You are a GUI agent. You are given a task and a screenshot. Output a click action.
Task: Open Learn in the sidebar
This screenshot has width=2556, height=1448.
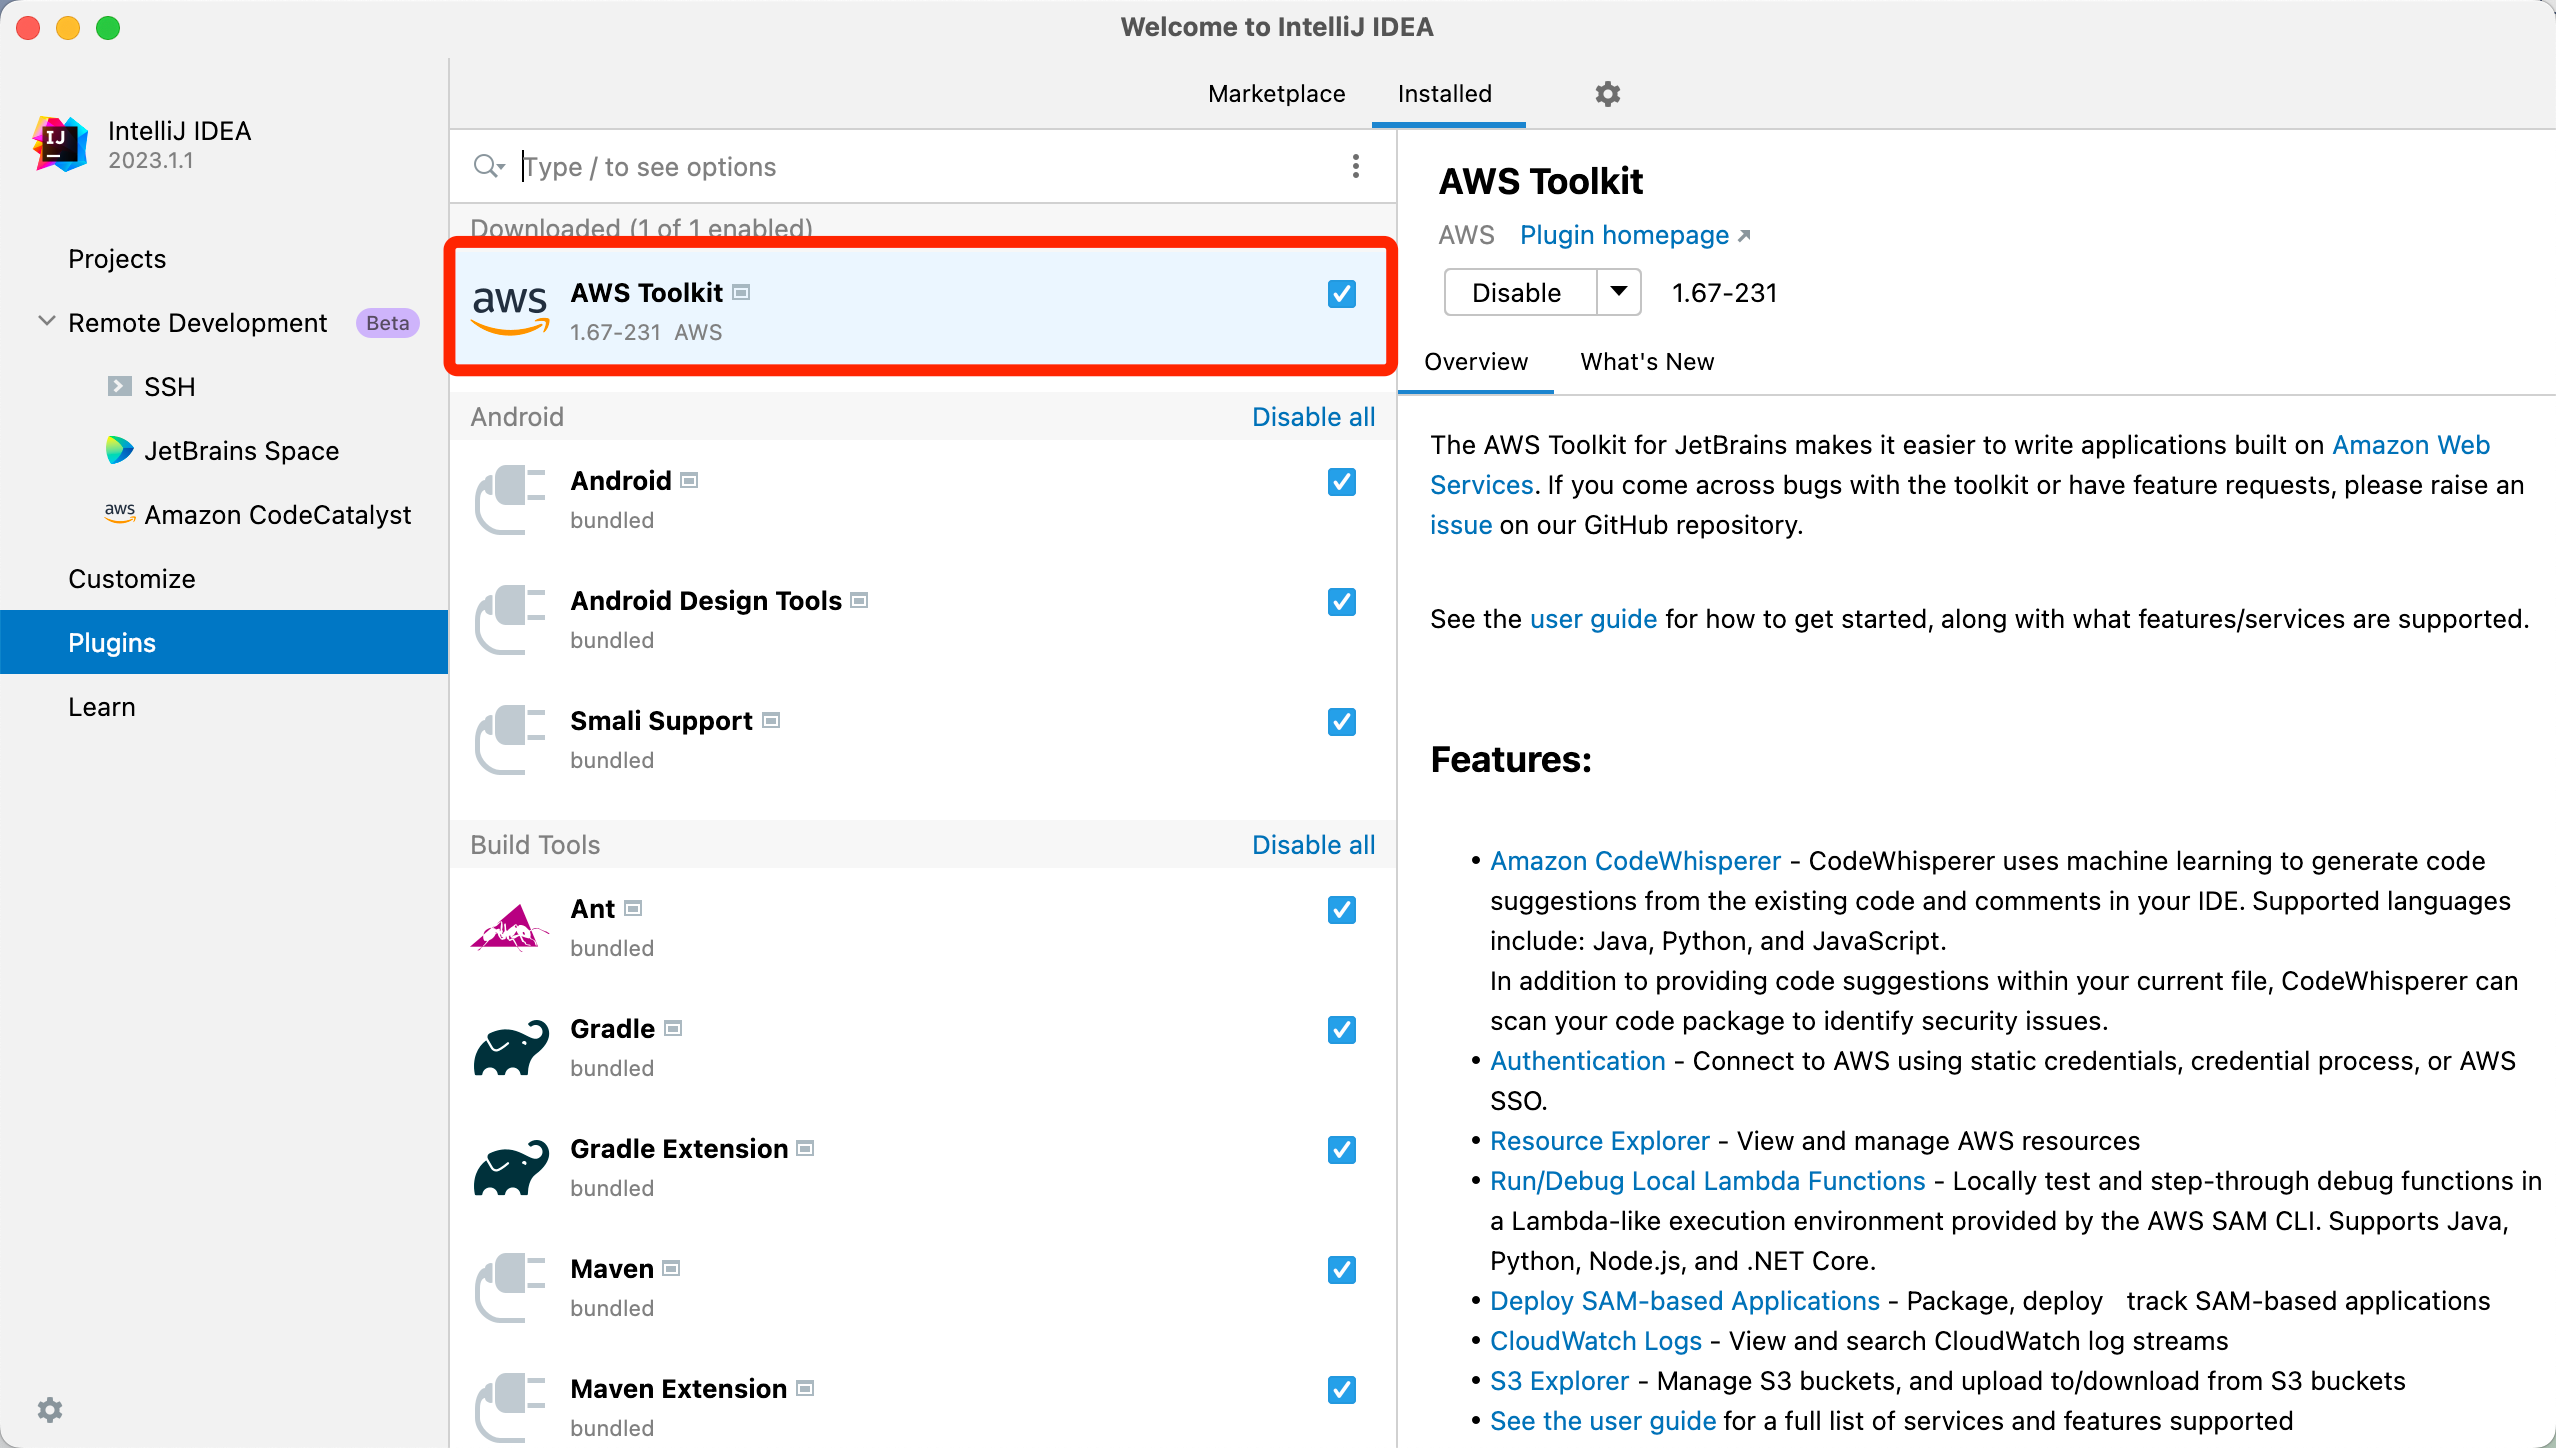[x=102, y=707]
